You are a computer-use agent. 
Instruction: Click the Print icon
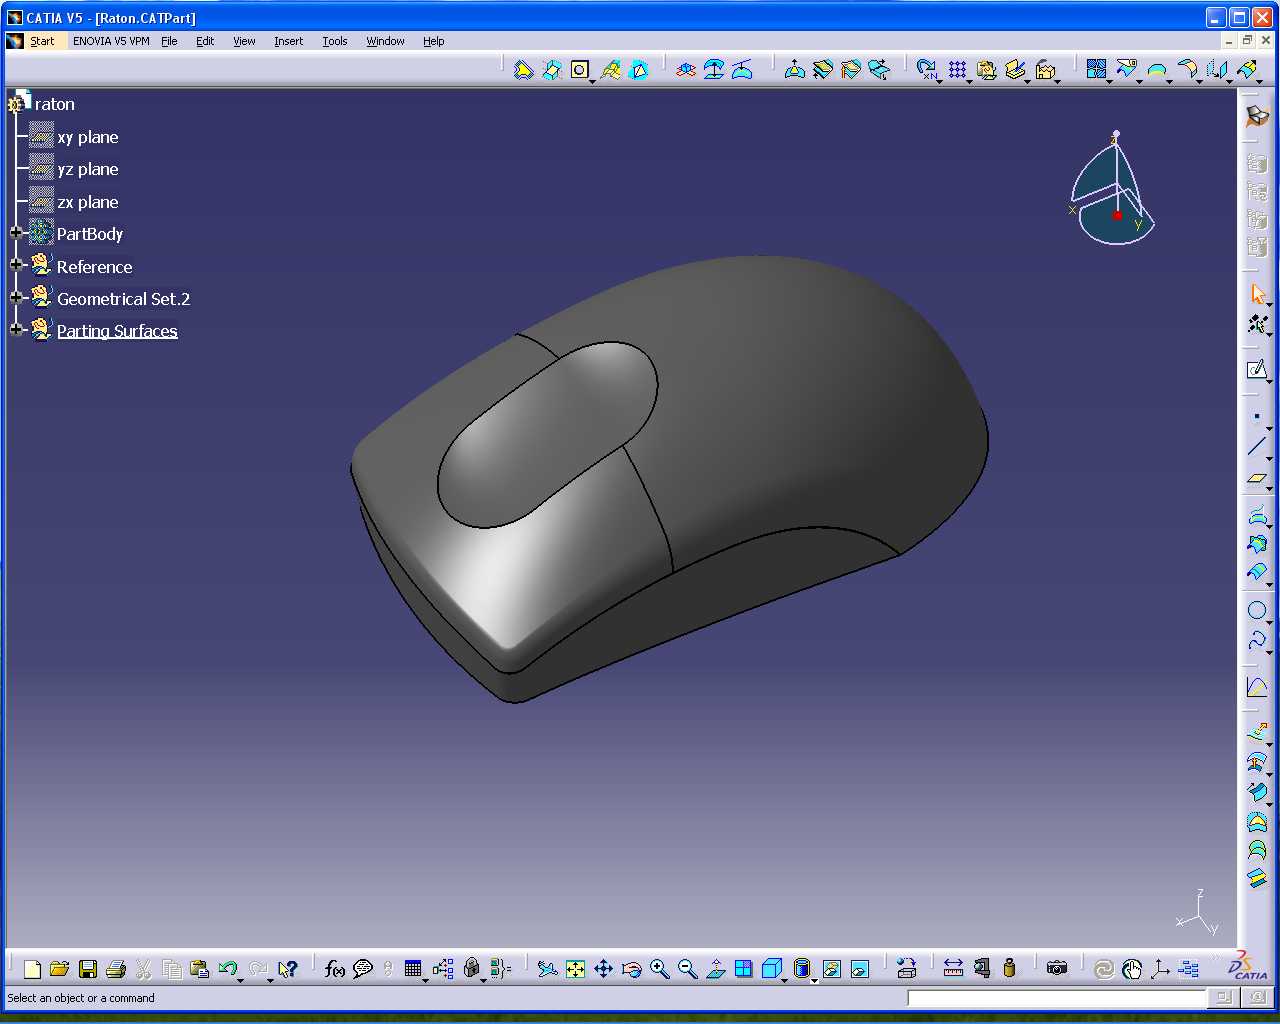pos(115,969)
